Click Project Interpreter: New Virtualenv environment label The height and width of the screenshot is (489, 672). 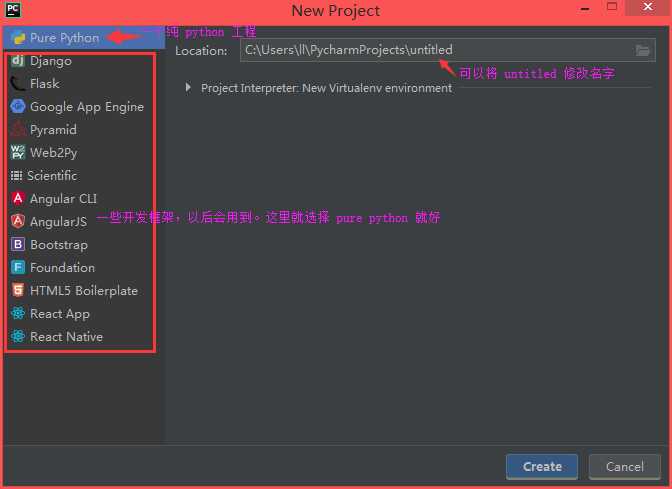pyautogui.click(x=326, y=88)
